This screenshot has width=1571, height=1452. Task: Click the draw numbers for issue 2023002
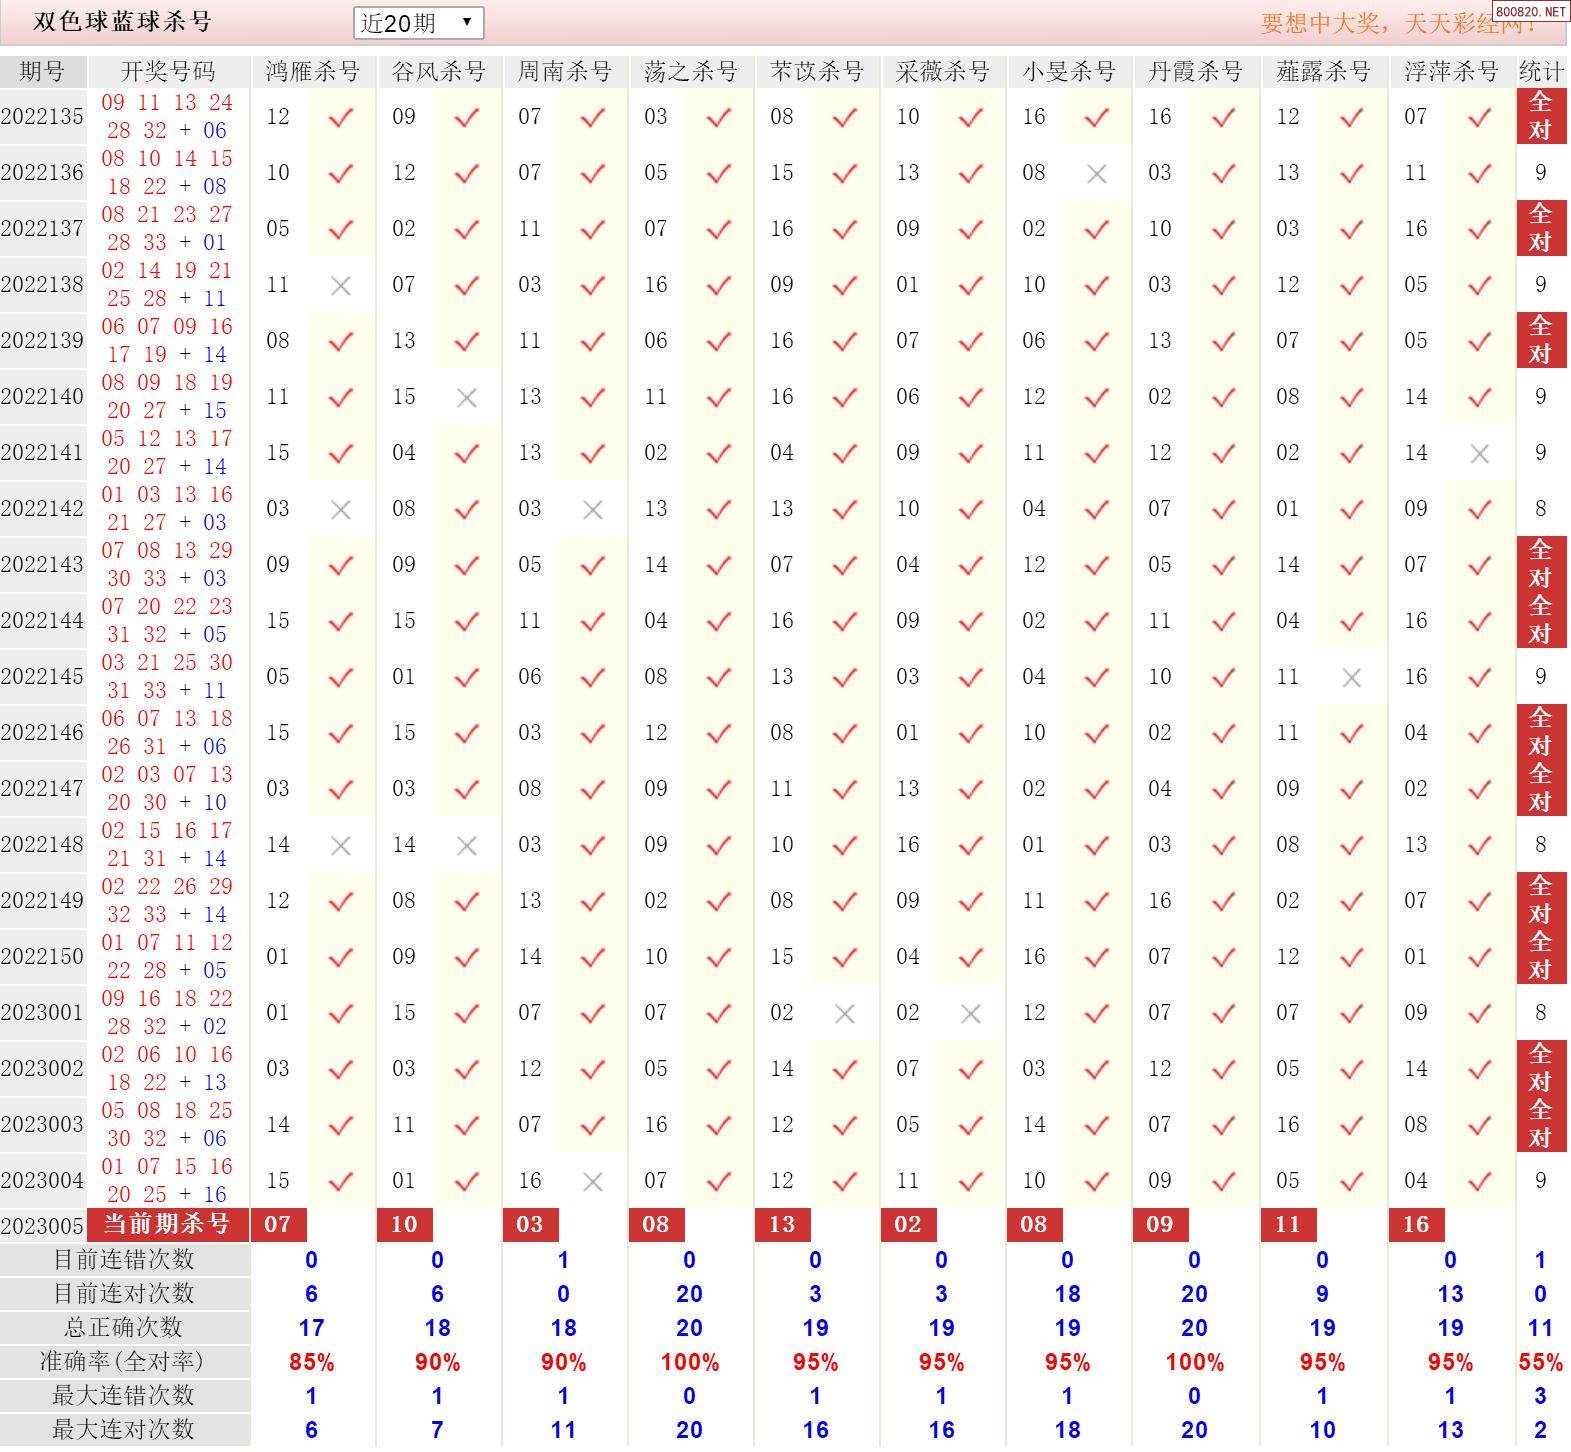(x=168, y=1068)
